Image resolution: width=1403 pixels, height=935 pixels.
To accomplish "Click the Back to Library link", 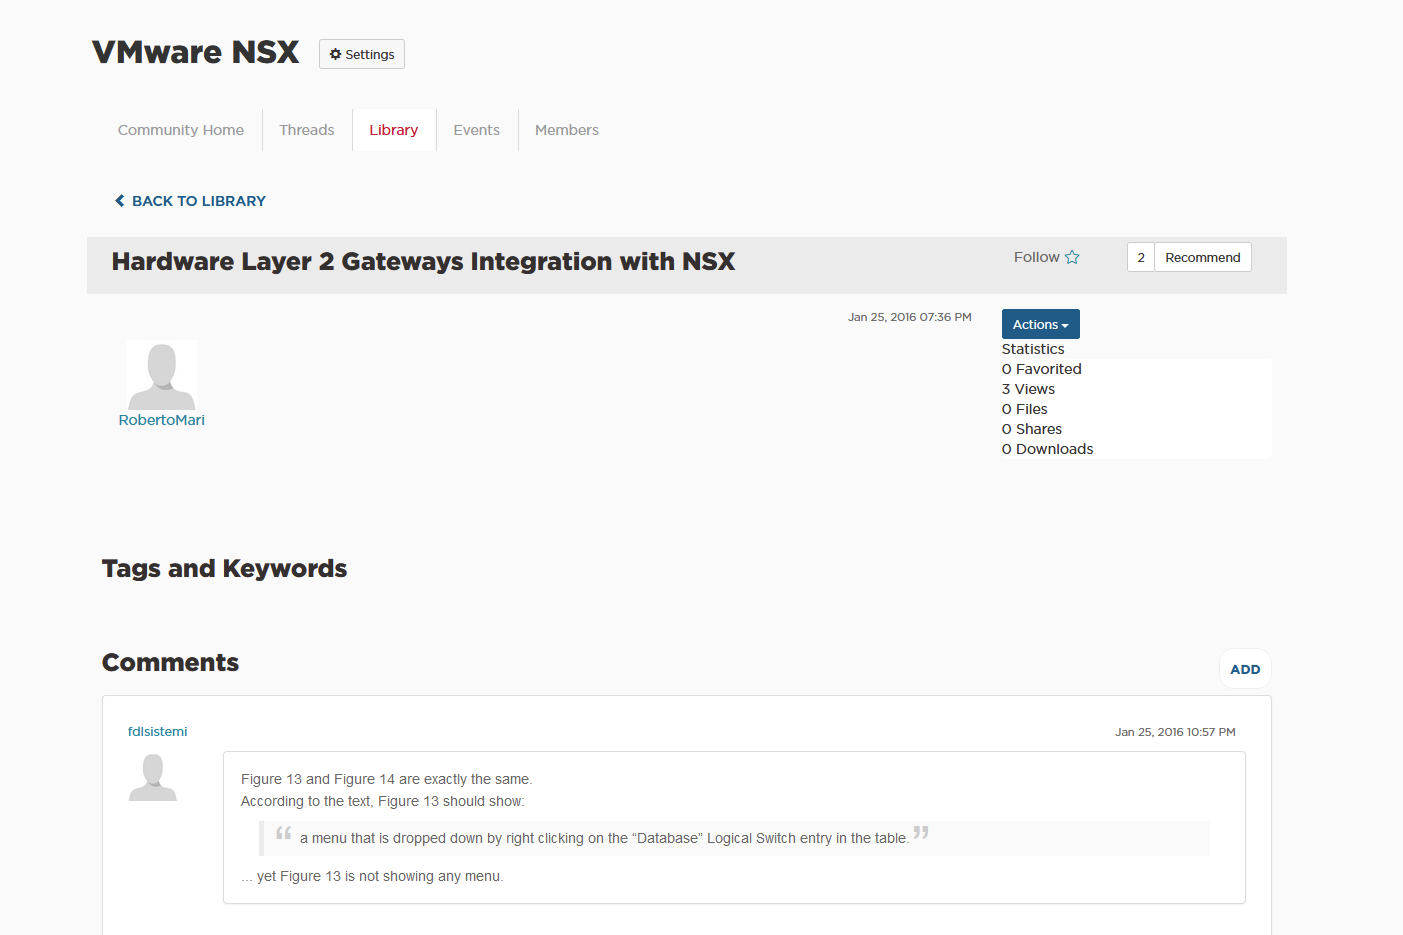I will [190, 201].
